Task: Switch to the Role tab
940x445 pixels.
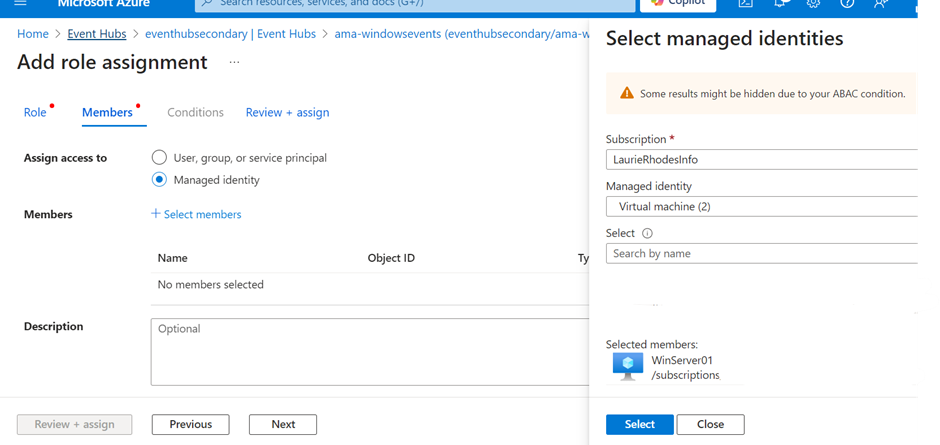Action: (x=35, y=112)
